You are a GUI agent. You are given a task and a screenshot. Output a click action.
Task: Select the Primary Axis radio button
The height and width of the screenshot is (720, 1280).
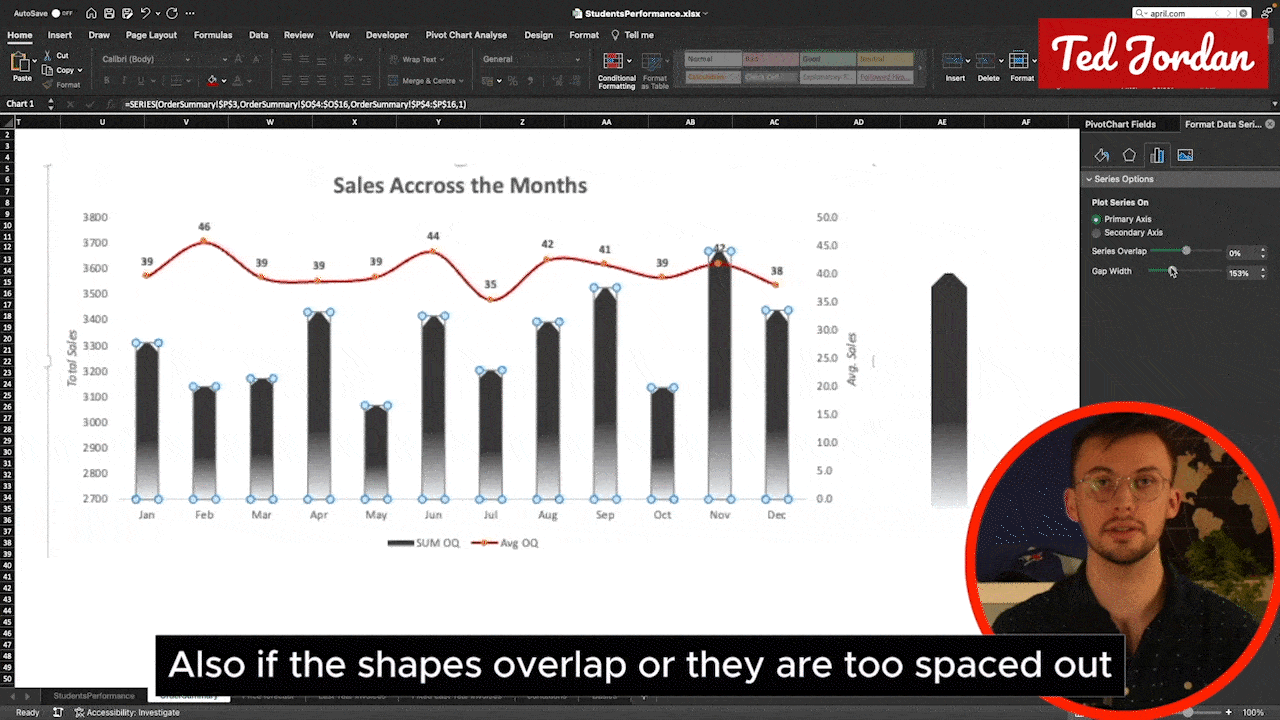pyautogui.click(x=1097, y=219)
